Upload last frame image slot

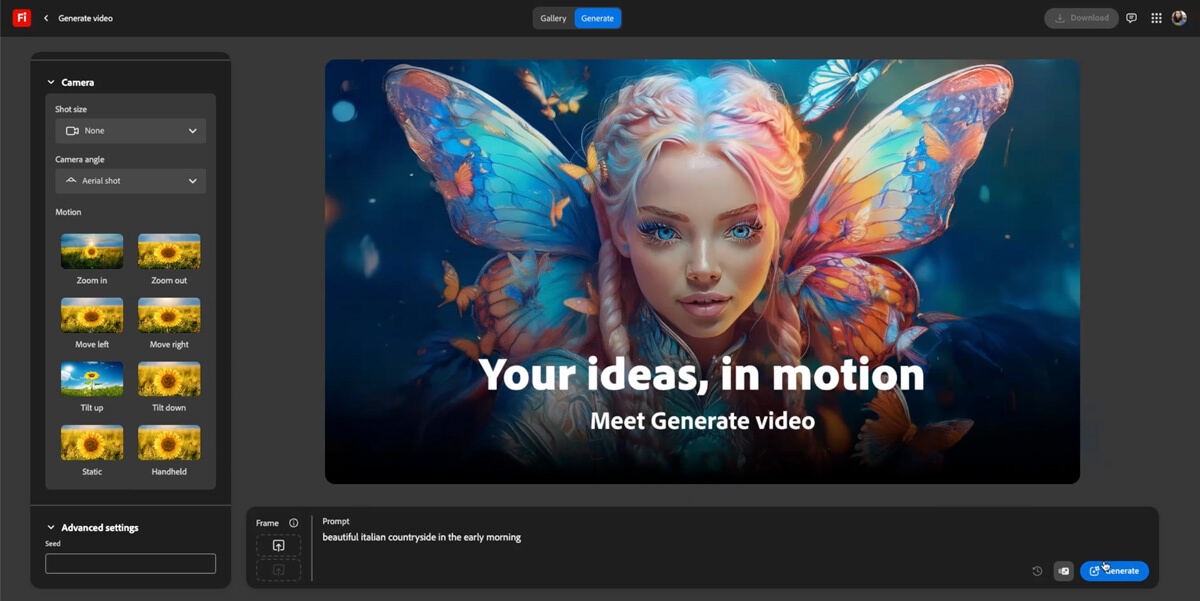tap(278, 570)
